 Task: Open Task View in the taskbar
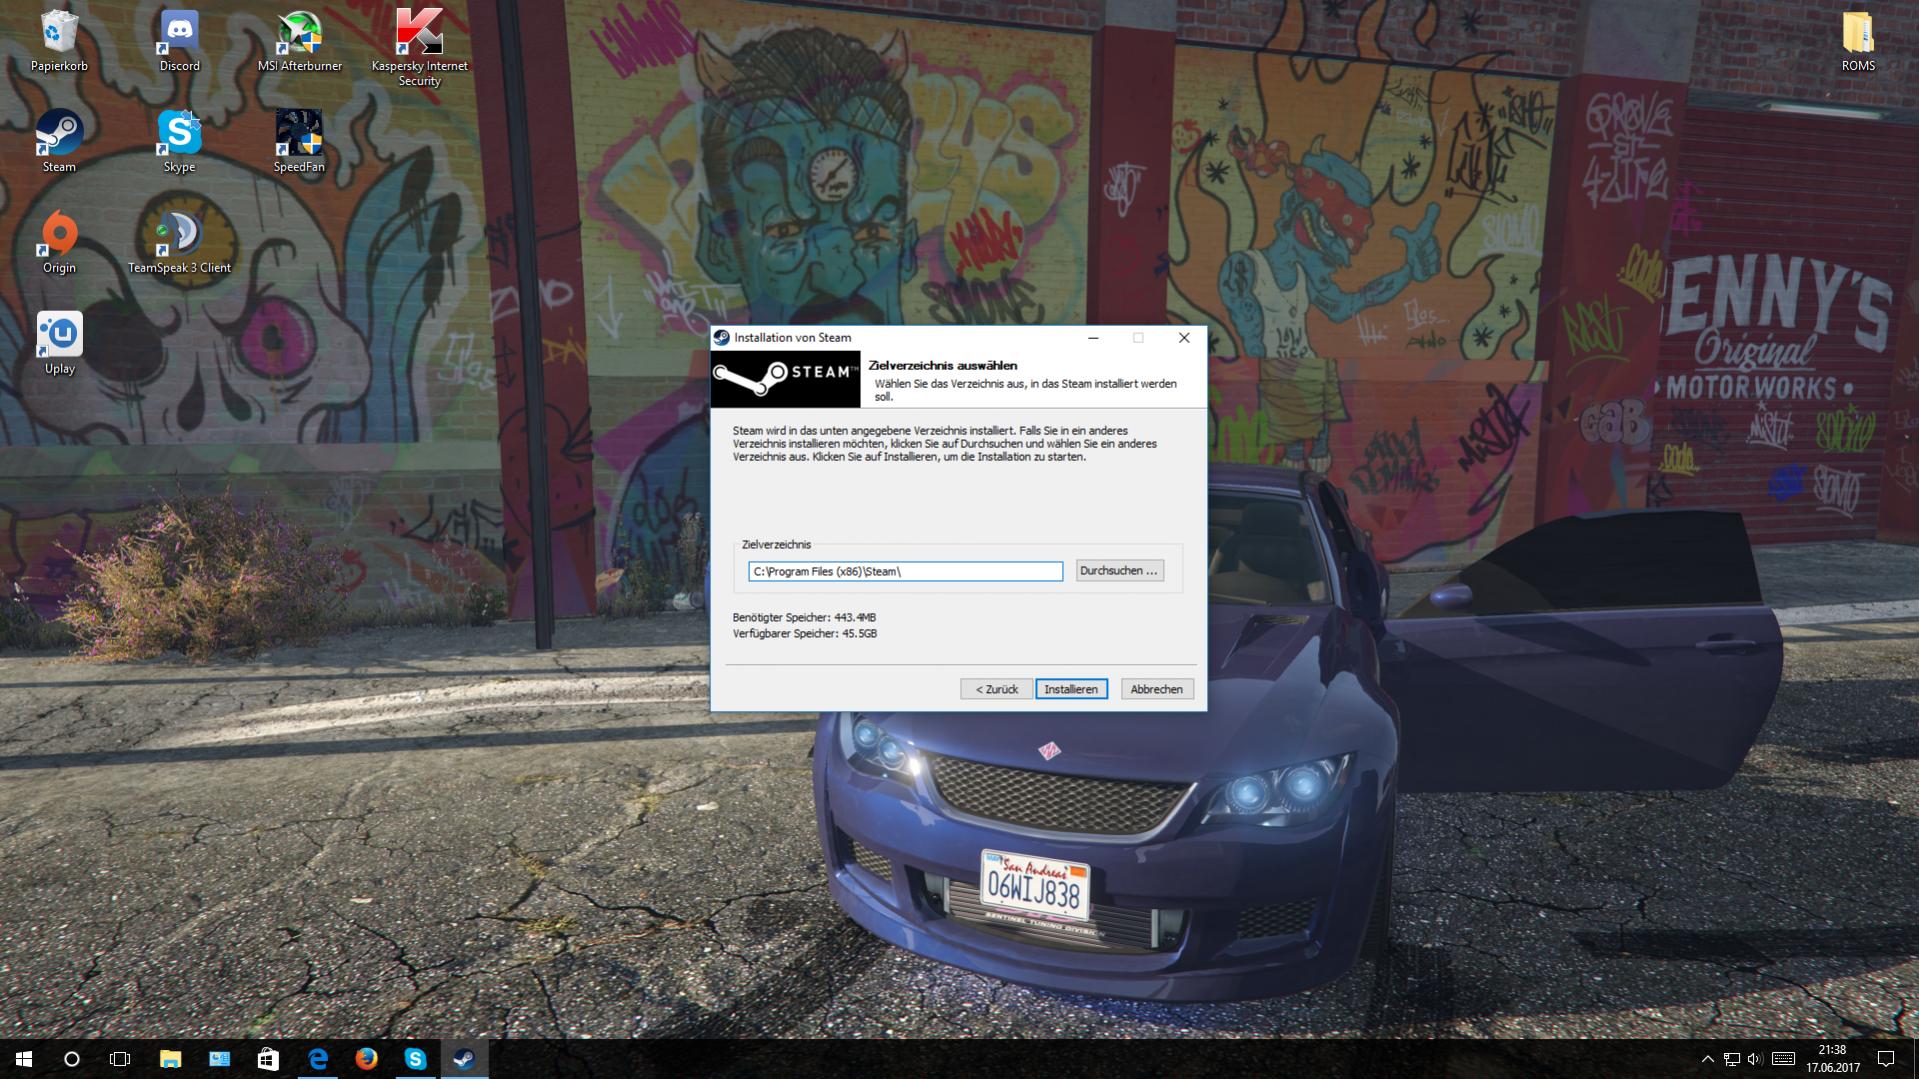tap(120, 1059)
